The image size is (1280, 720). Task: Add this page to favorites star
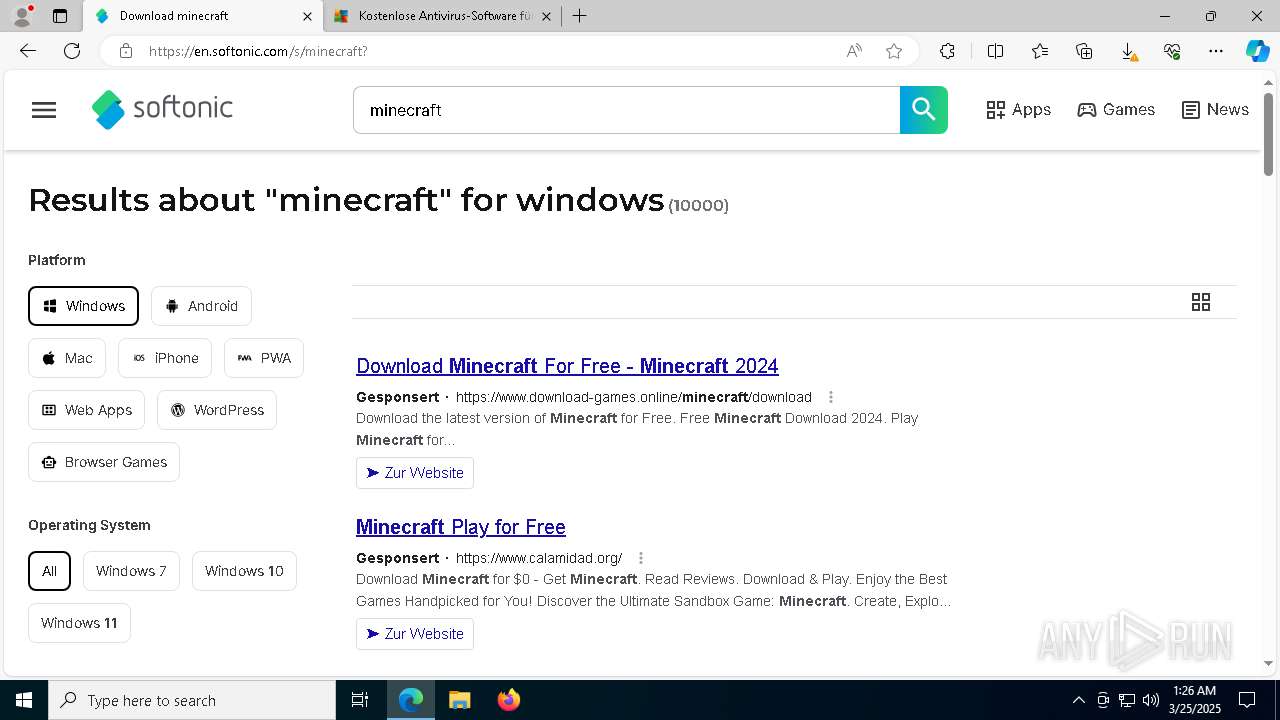(x=894, y=51)
